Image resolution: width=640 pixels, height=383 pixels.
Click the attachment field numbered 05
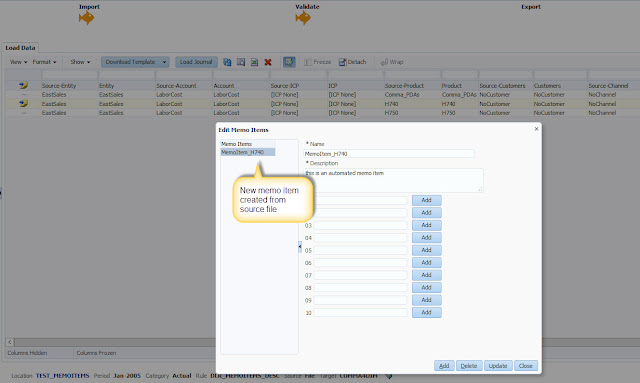360,250
